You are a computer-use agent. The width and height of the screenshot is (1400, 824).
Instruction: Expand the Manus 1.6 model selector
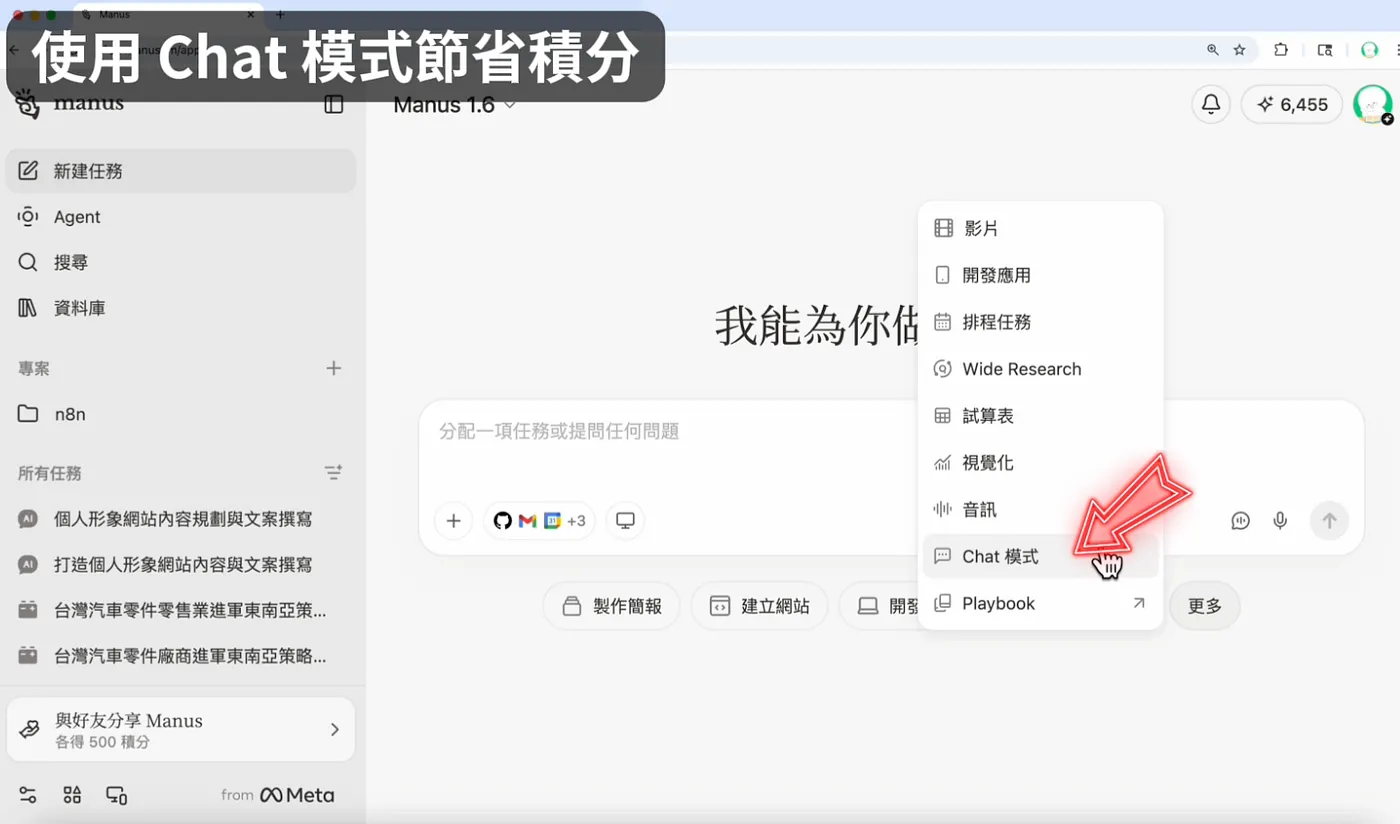(455, 105)
